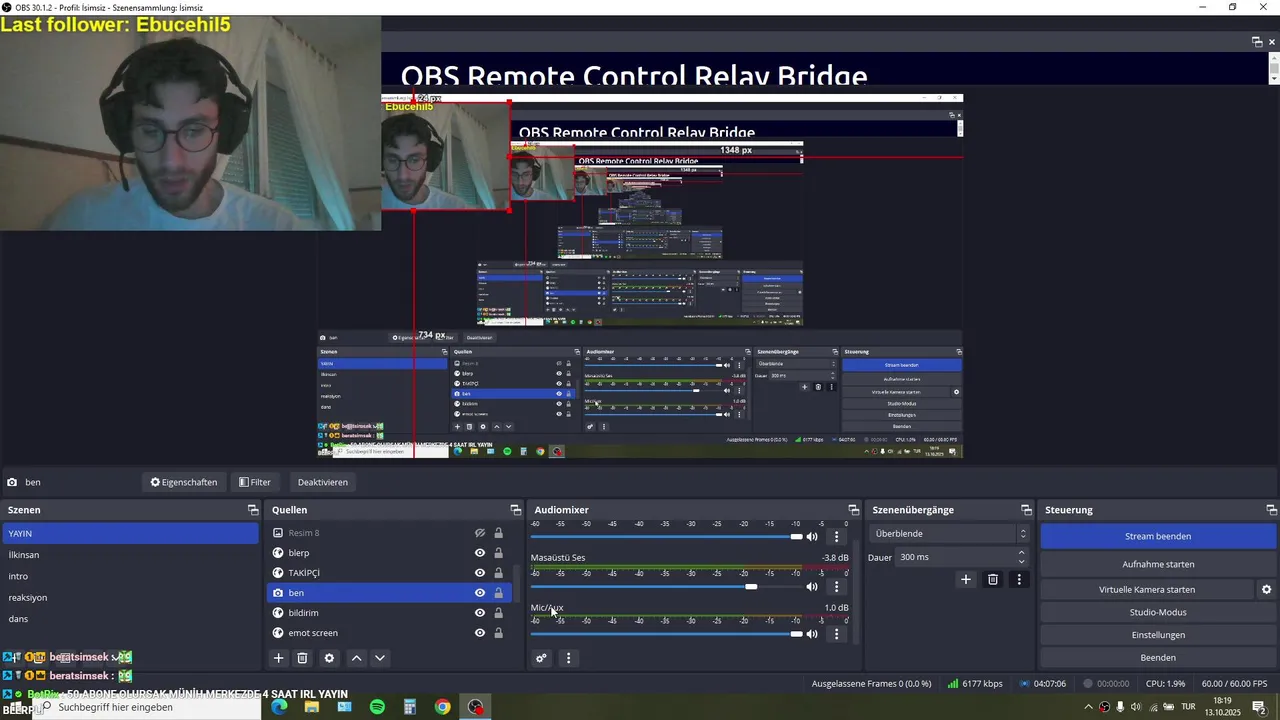Open advanced audio properties gears icon
Screen dimensions: 1280x720
click(x=541, y=658)
